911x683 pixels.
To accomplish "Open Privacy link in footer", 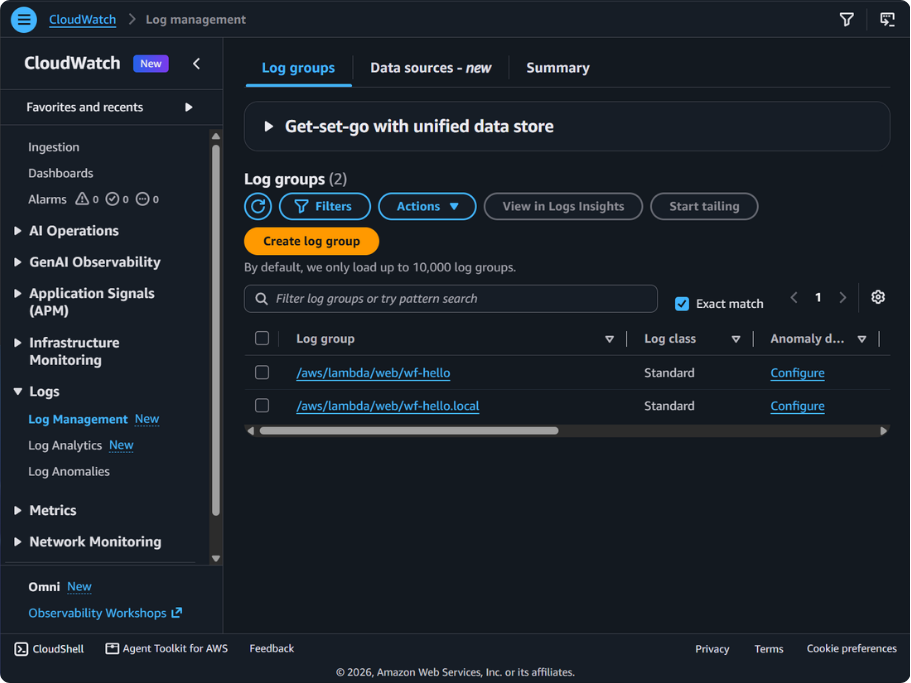I will point(712,649).
